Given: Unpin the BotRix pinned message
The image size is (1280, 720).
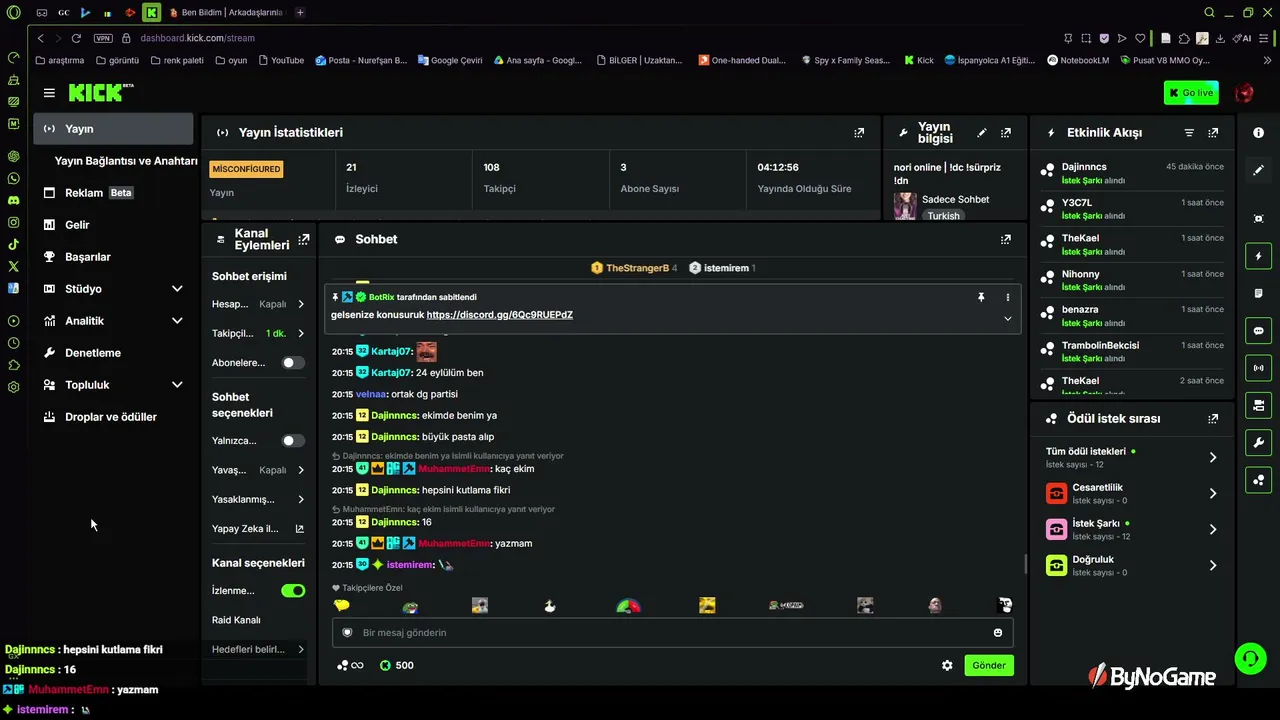Looking at the screenshot, I should click(981, 297).
